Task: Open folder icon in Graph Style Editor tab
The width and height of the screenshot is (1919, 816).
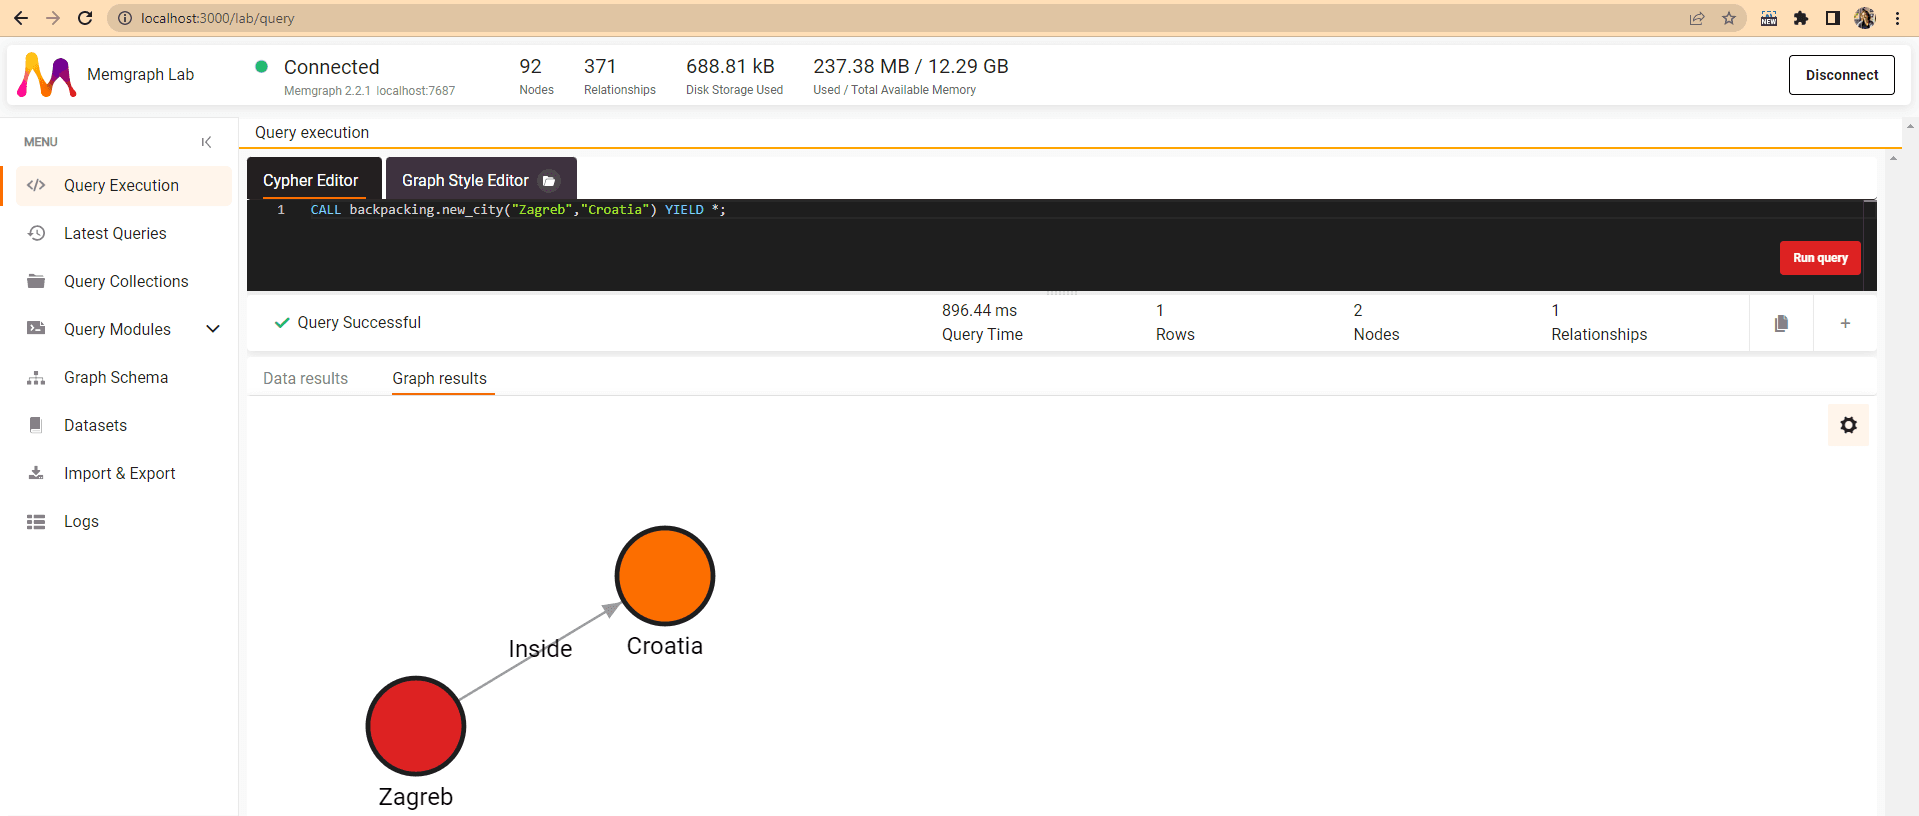Action: point(548,181)
